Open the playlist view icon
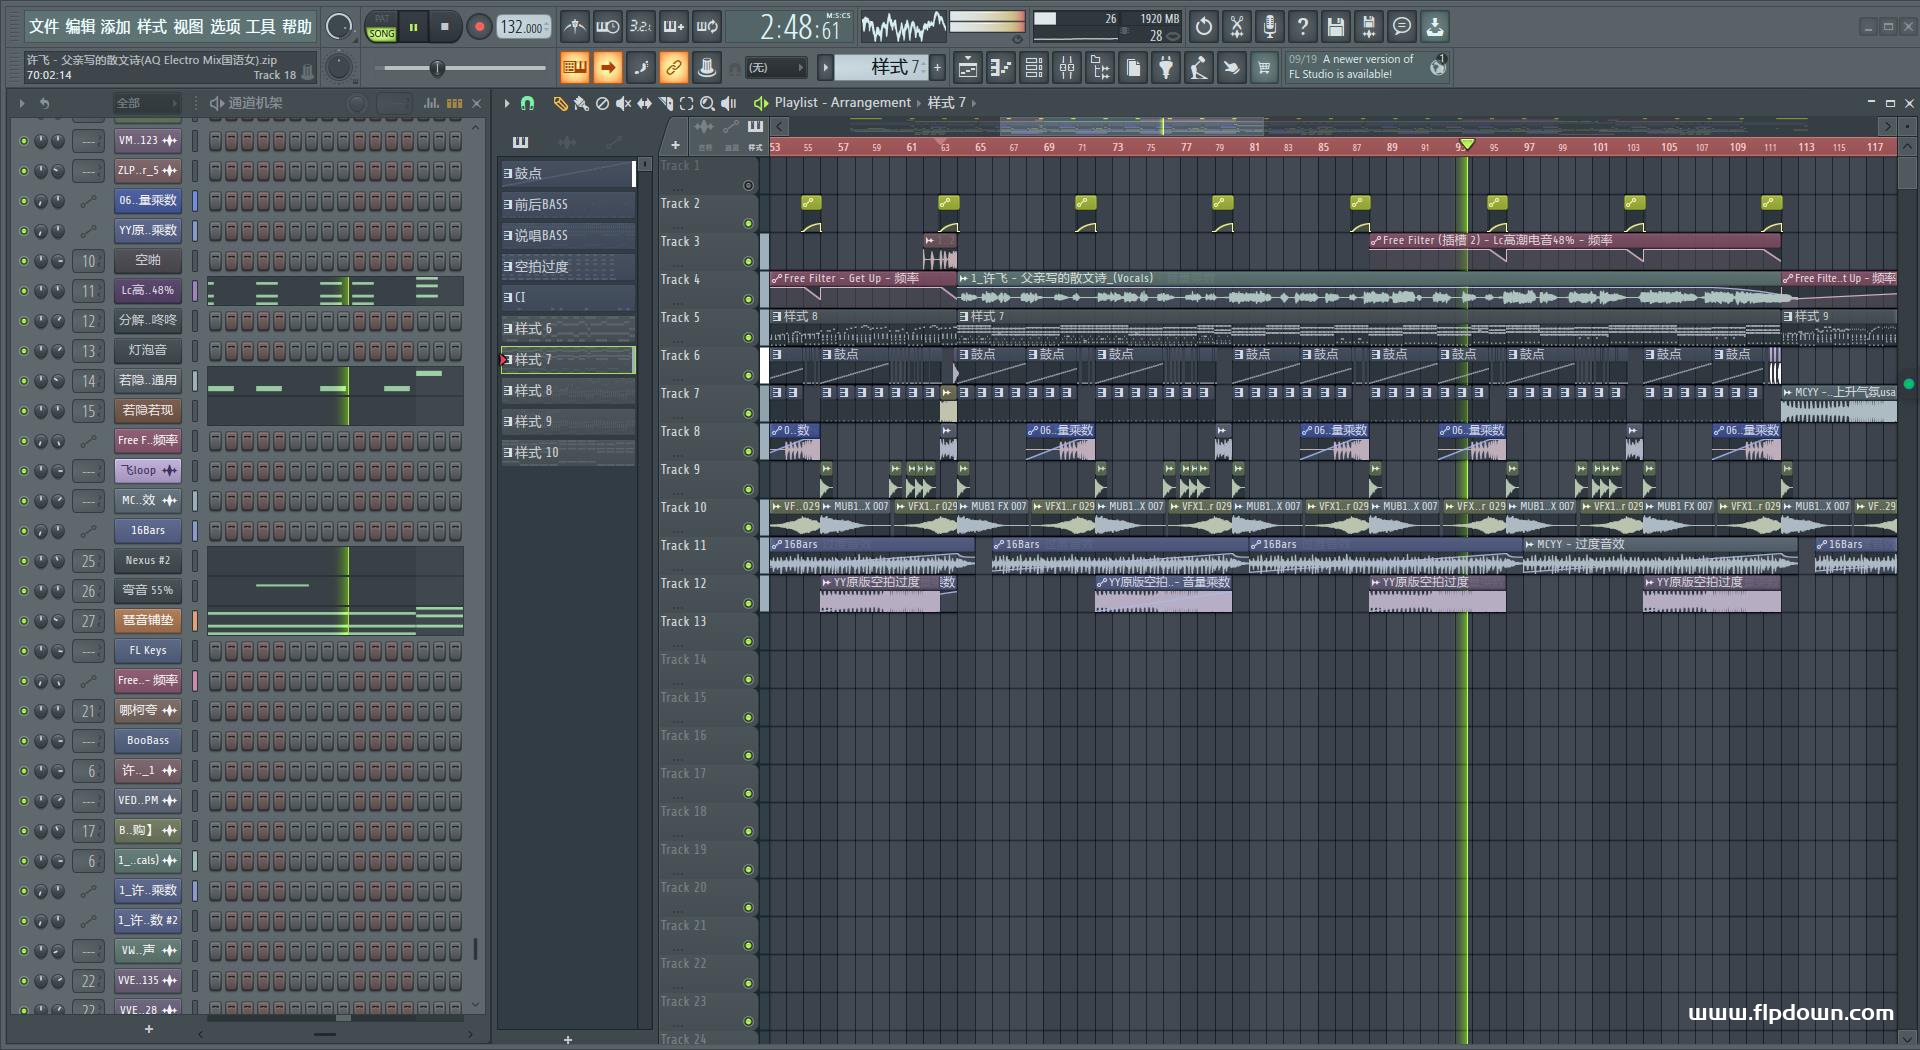This screenshot has width=1920, height=1050. pyautogui.click(x=968, y=68)
